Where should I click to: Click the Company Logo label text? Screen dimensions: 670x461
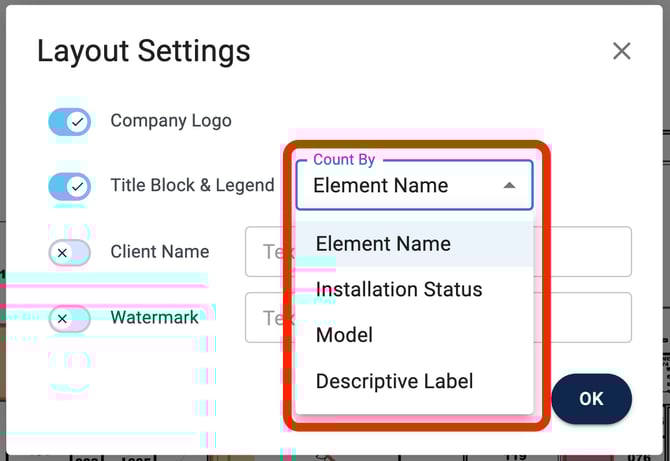point(171,121)
